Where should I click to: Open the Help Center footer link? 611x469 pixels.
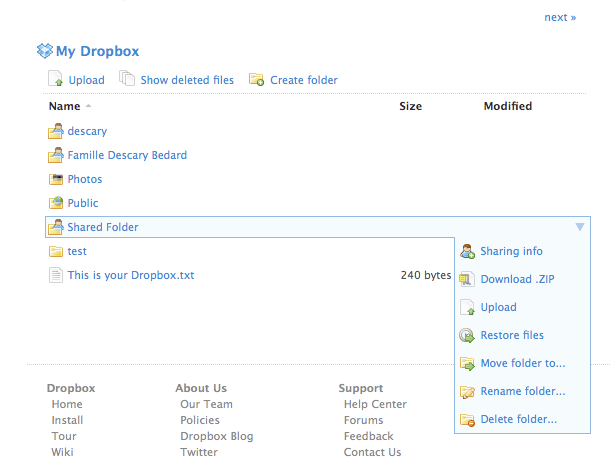(375, 404)
